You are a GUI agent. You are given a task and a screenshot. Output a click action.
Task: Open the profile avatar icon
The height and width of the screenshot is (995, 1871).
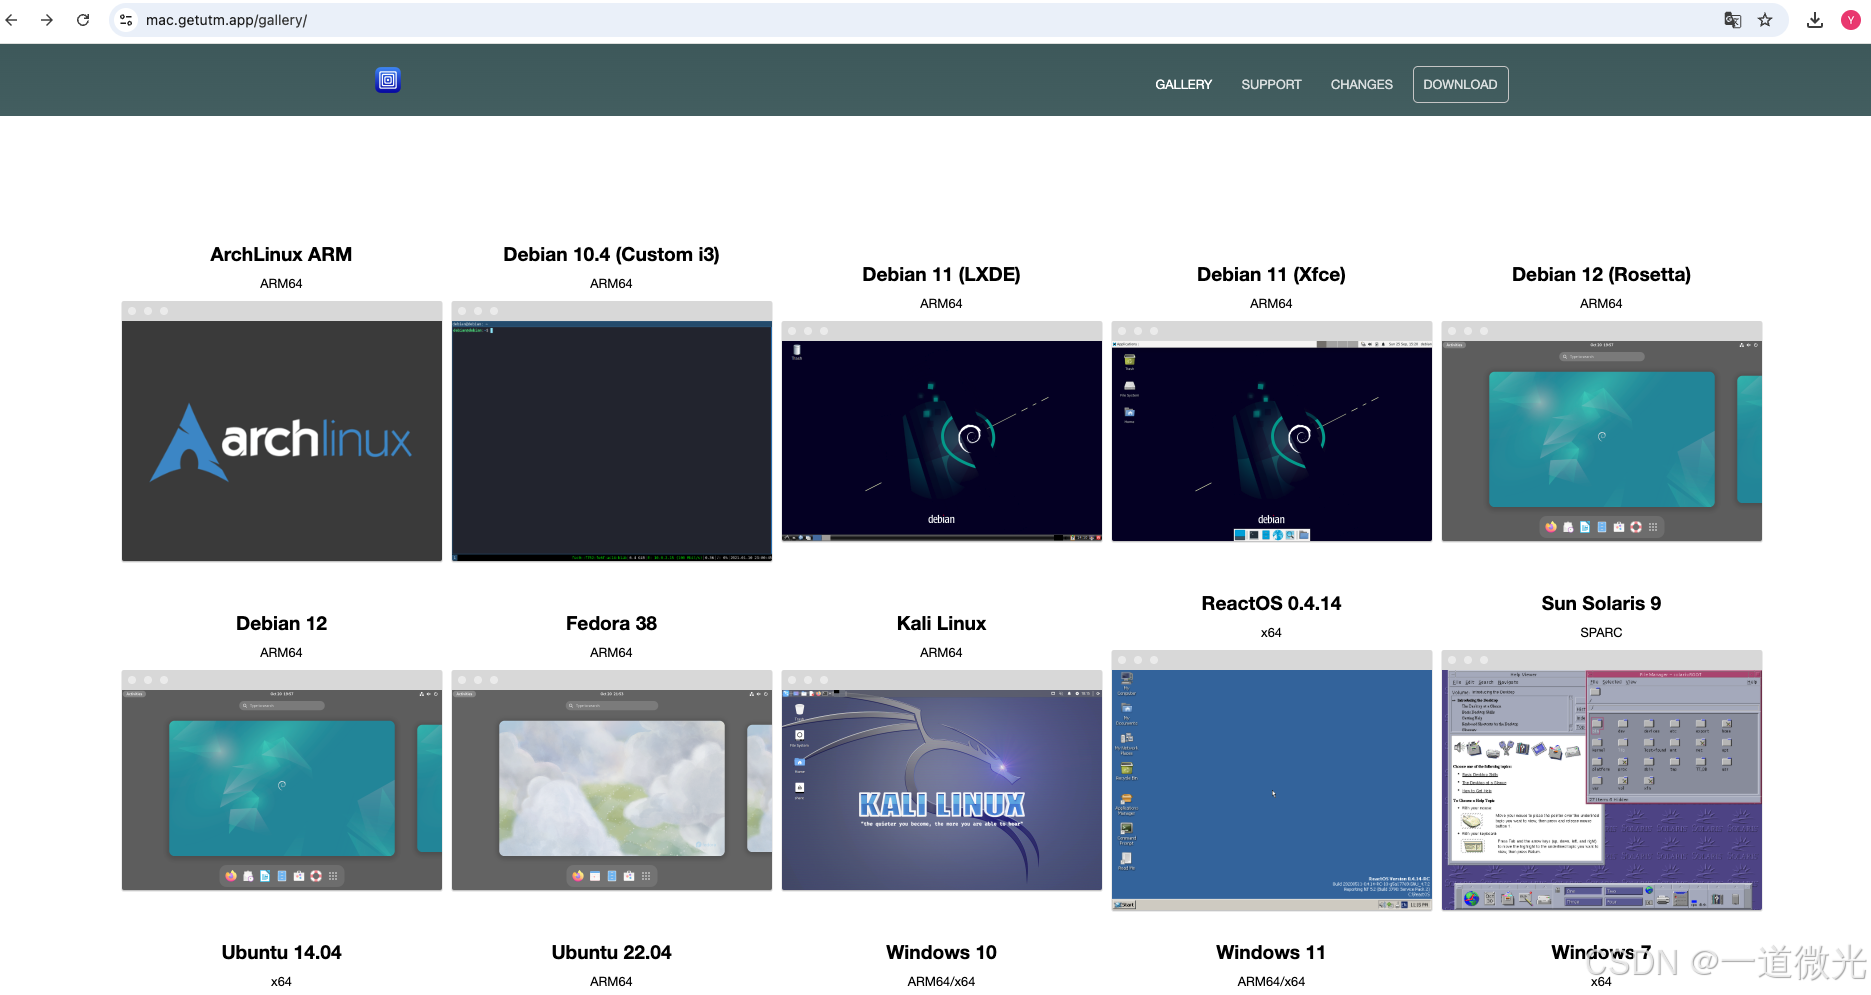coord(1851,20)
